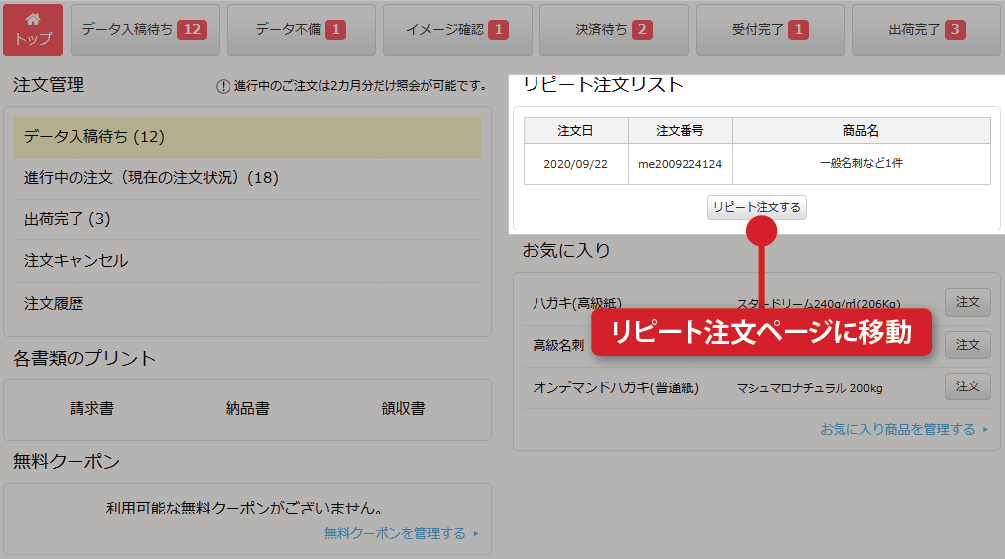This screenshot has width=1005, height=559.
Task: Click the info icon beside 進行中のご注文 notice
Action: 223,86
